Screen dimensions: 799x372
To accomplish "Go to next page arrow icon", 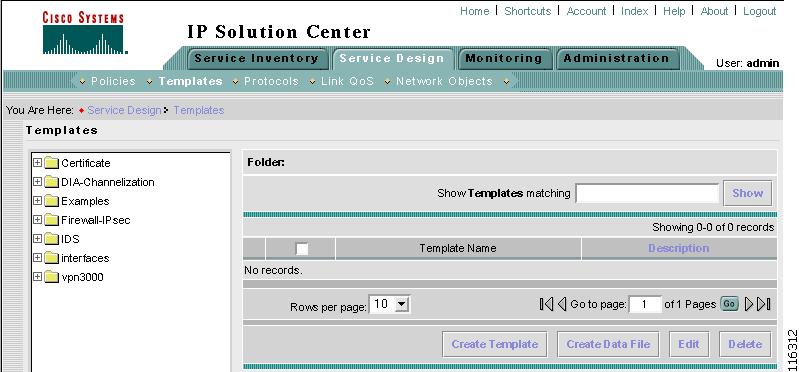I will [749, 304].
